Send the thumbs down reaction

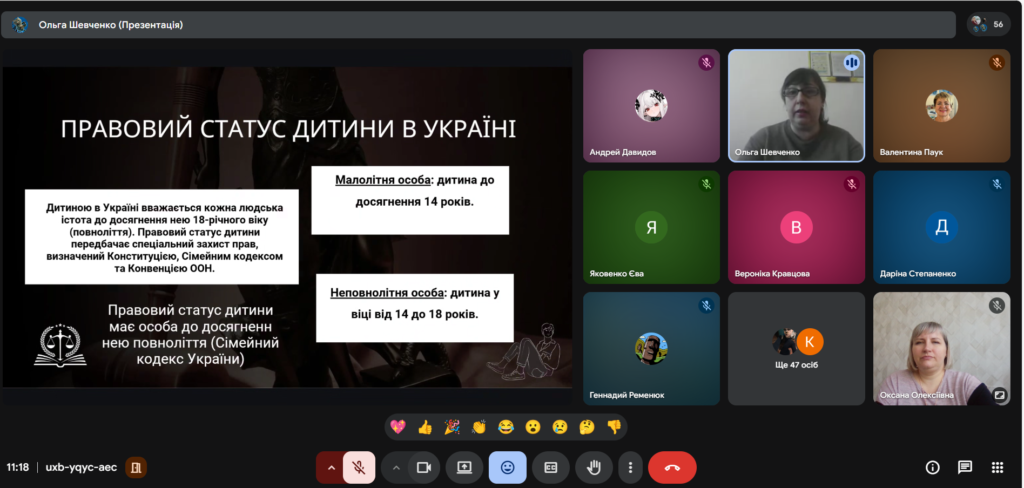pyautogui.click(x=613, y=427)
